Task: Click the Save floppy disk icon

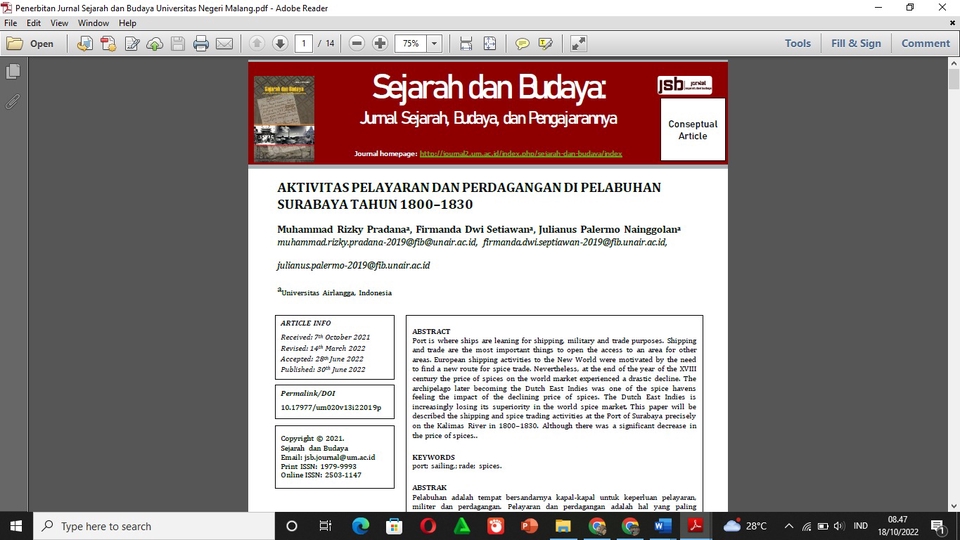Action: (x=178, y=43)
